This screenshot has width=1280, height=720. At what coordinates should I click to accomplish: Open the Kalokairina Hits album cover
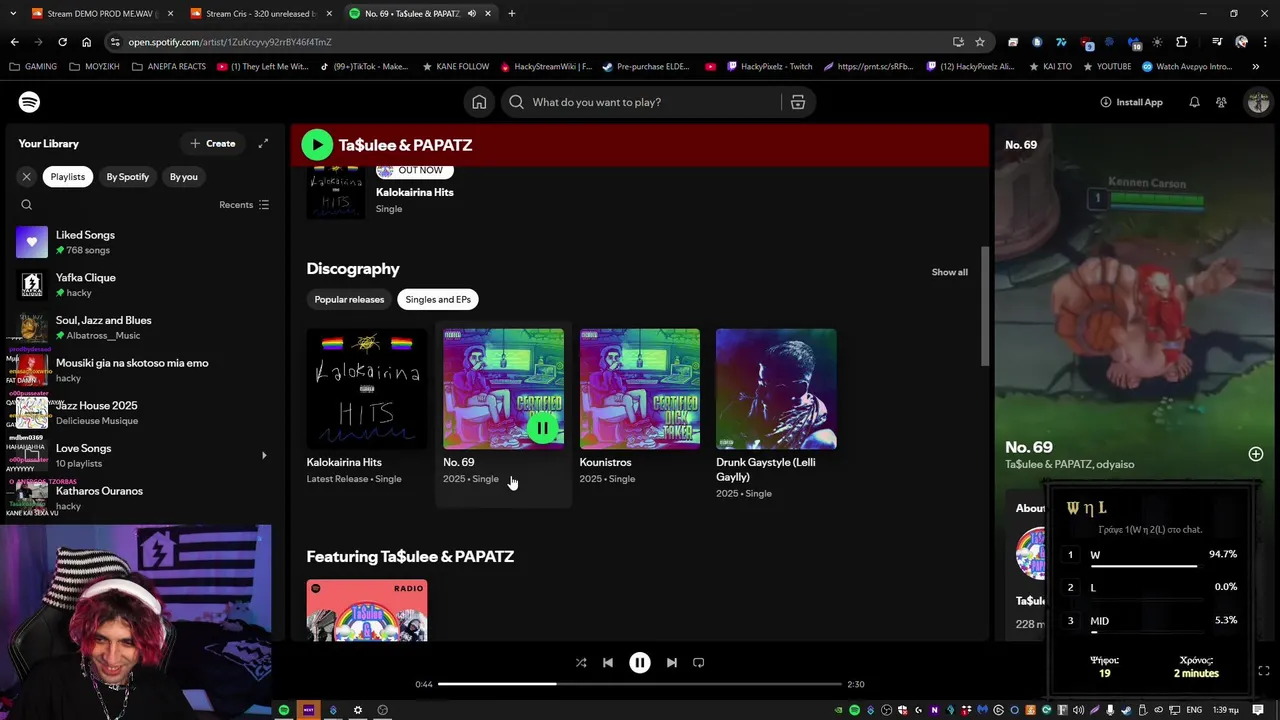367,389
